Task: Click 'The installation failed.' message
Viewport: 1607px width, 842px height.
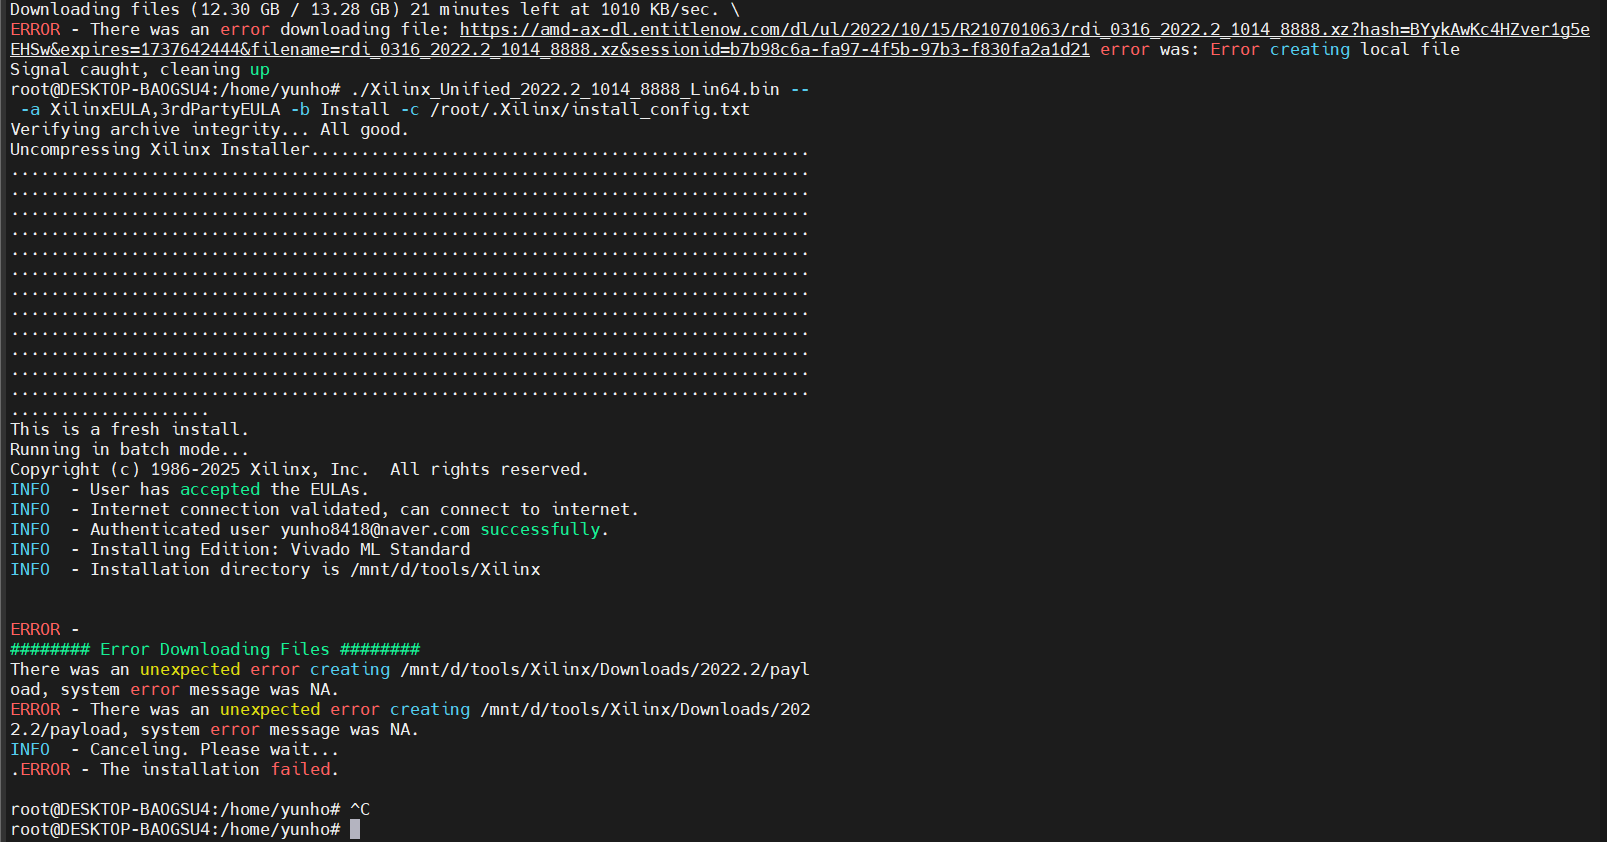Action: pyautogui.click(x=220, y=769)
